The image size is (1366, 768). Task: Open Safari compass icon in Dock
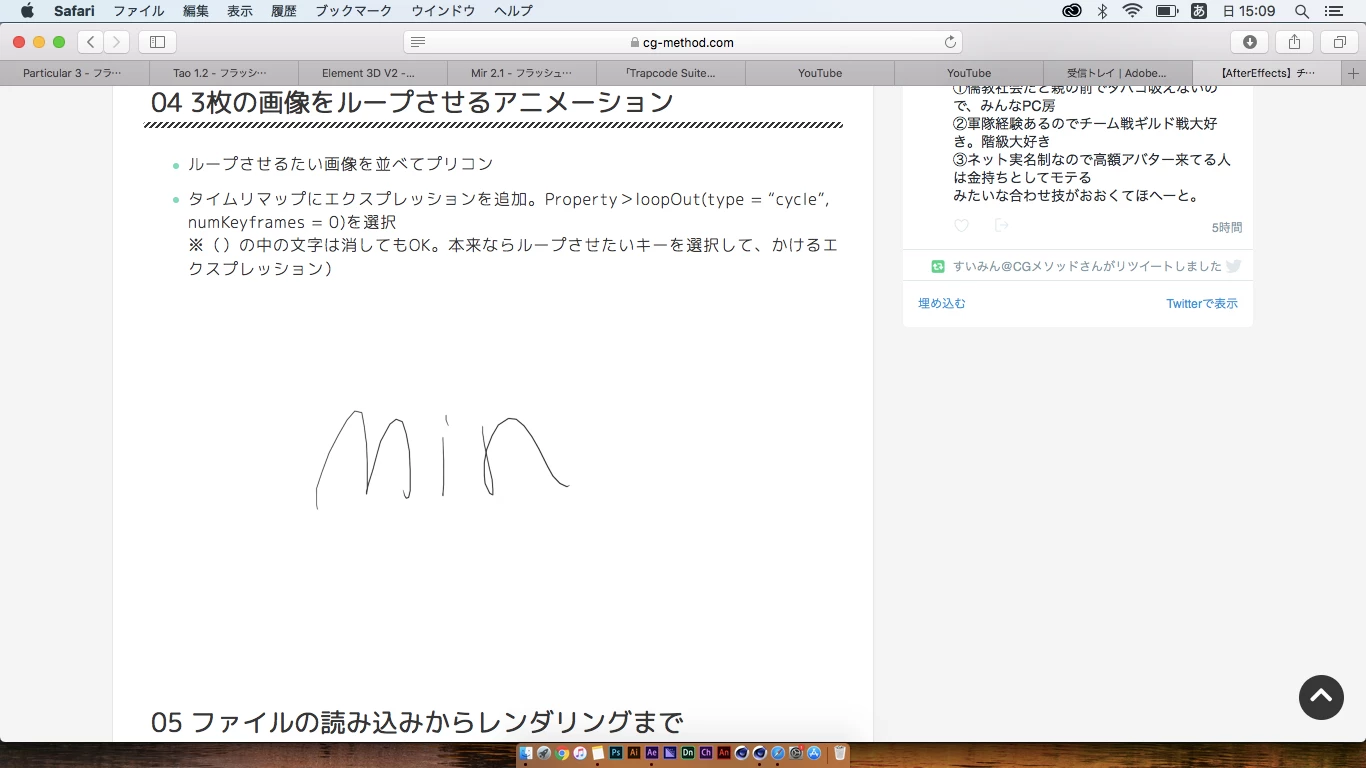778,753
